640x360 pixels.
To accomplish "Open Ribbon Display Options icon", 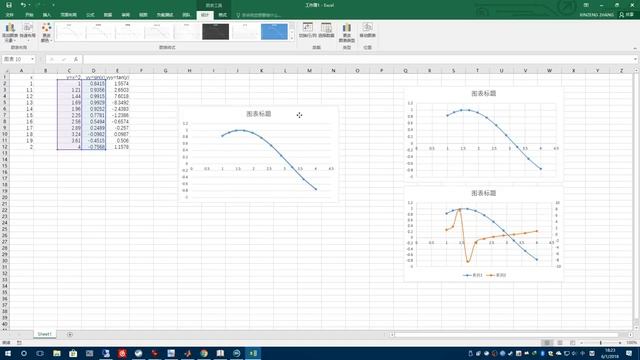I will (x=586, y=5).
